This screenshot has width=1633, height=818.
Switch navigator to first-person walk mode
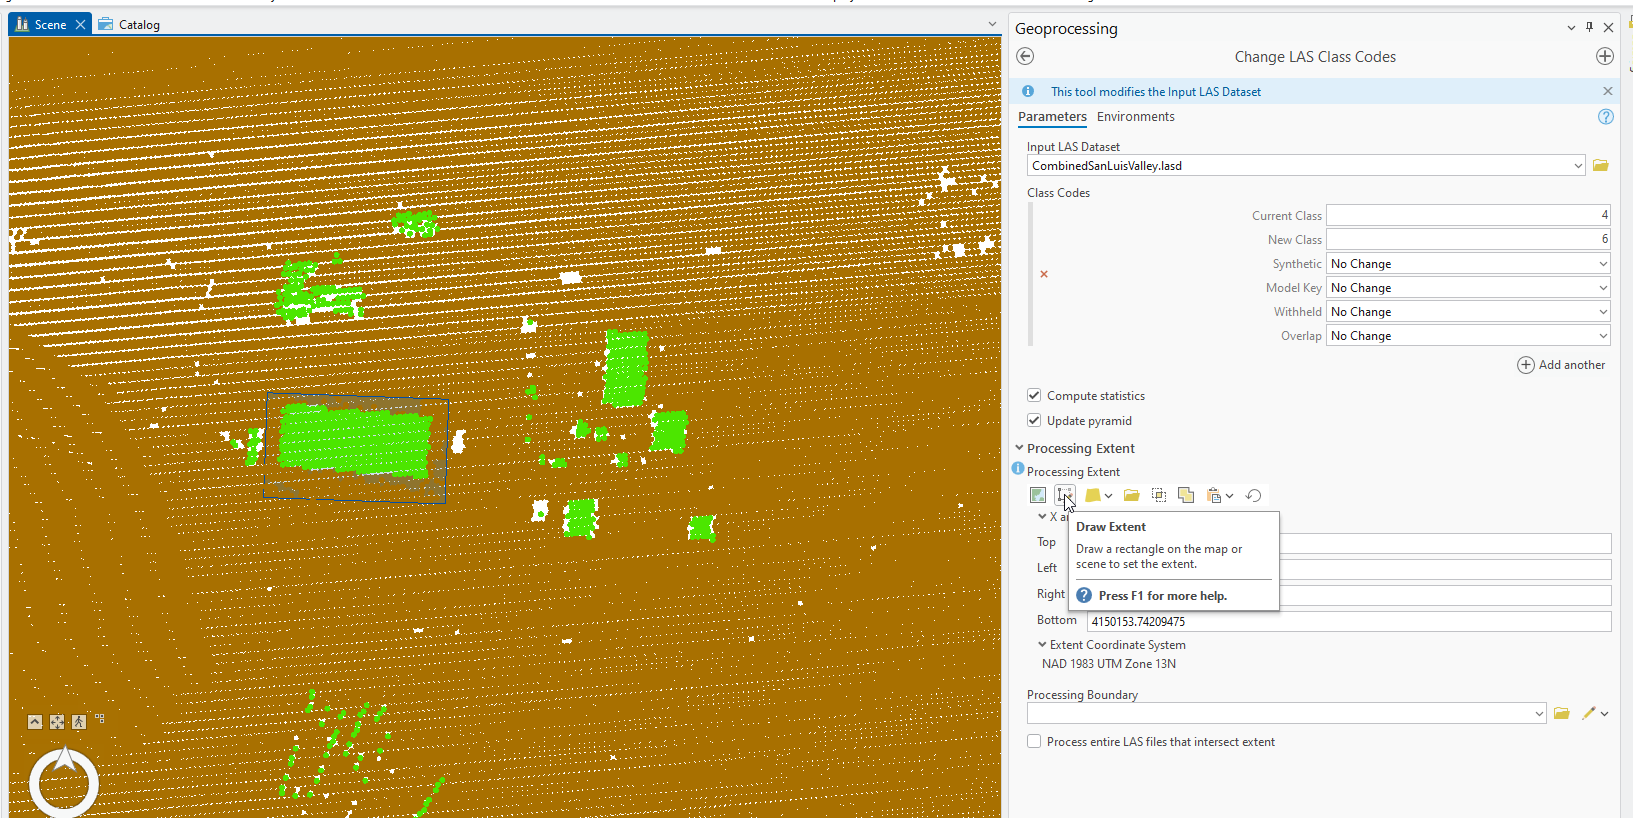click(79, 722)
